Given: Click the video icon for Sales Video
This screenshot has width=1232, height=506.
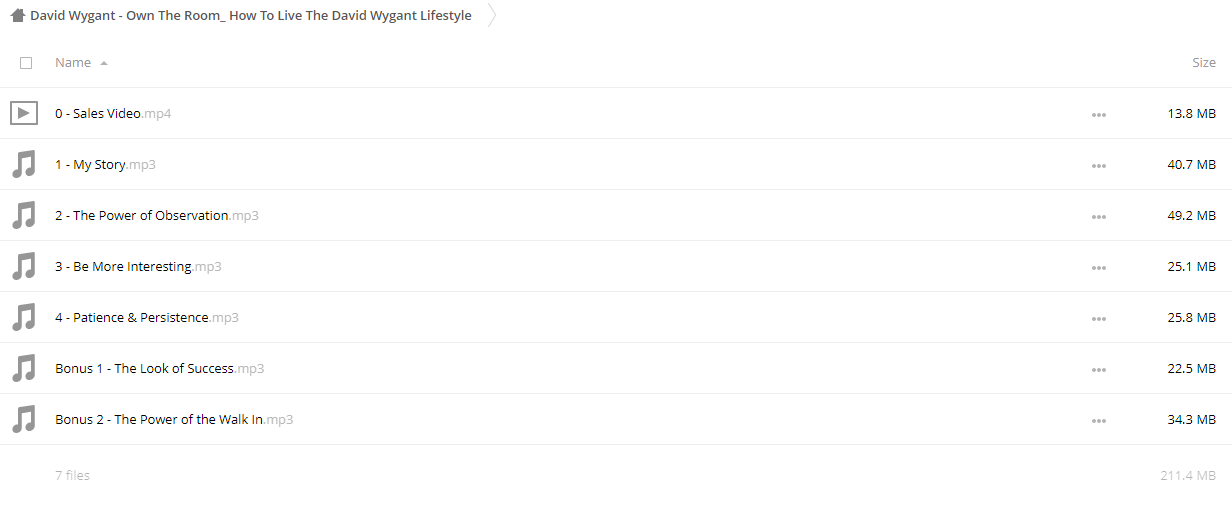Looking at the screenshot, I should click(x=24, y=113).
